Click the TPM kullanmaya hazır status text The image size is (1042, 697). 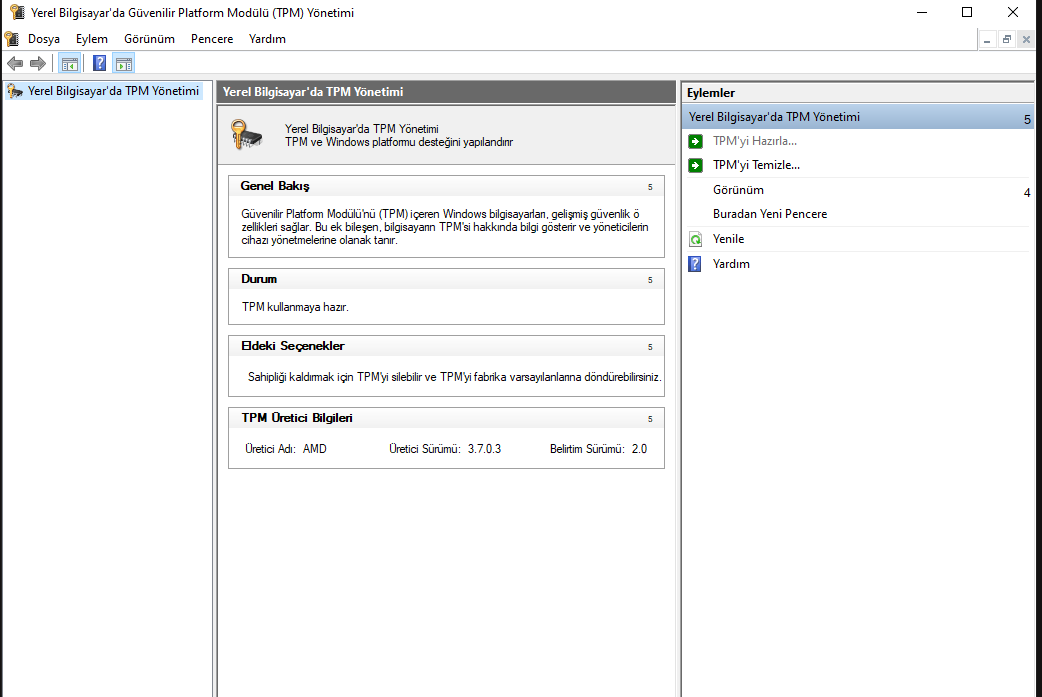pyautogui.click(x=295, y=307)
